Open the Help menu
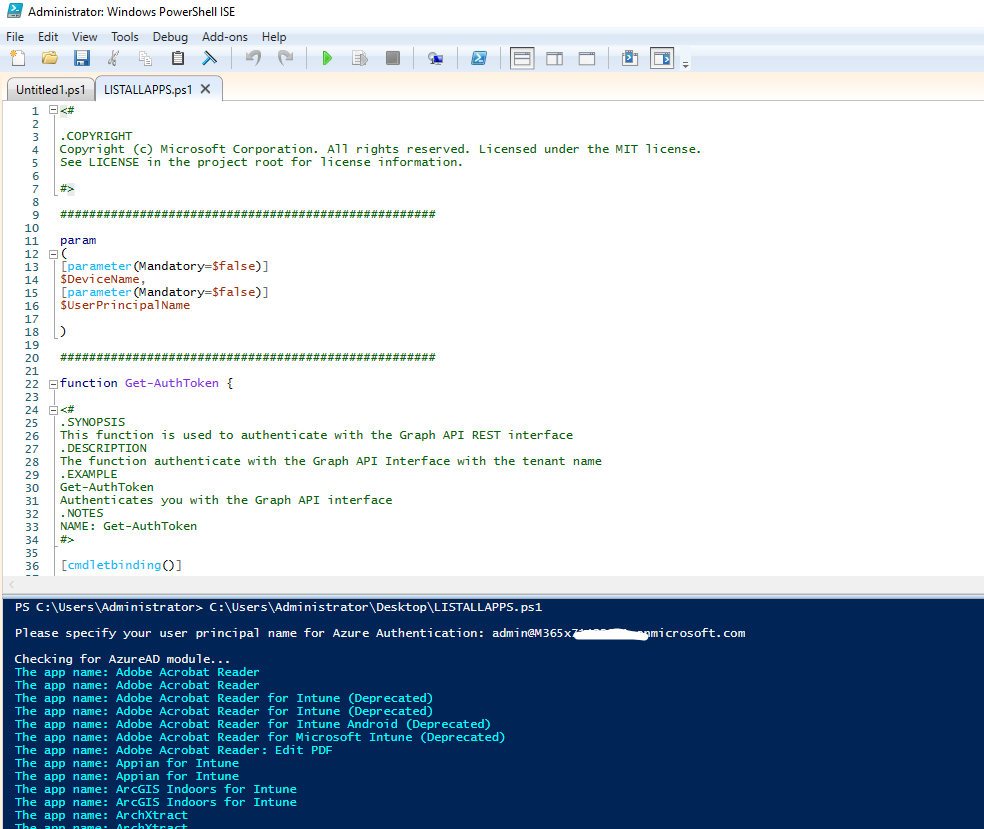984x829 pixels. [x=274, y=37]
